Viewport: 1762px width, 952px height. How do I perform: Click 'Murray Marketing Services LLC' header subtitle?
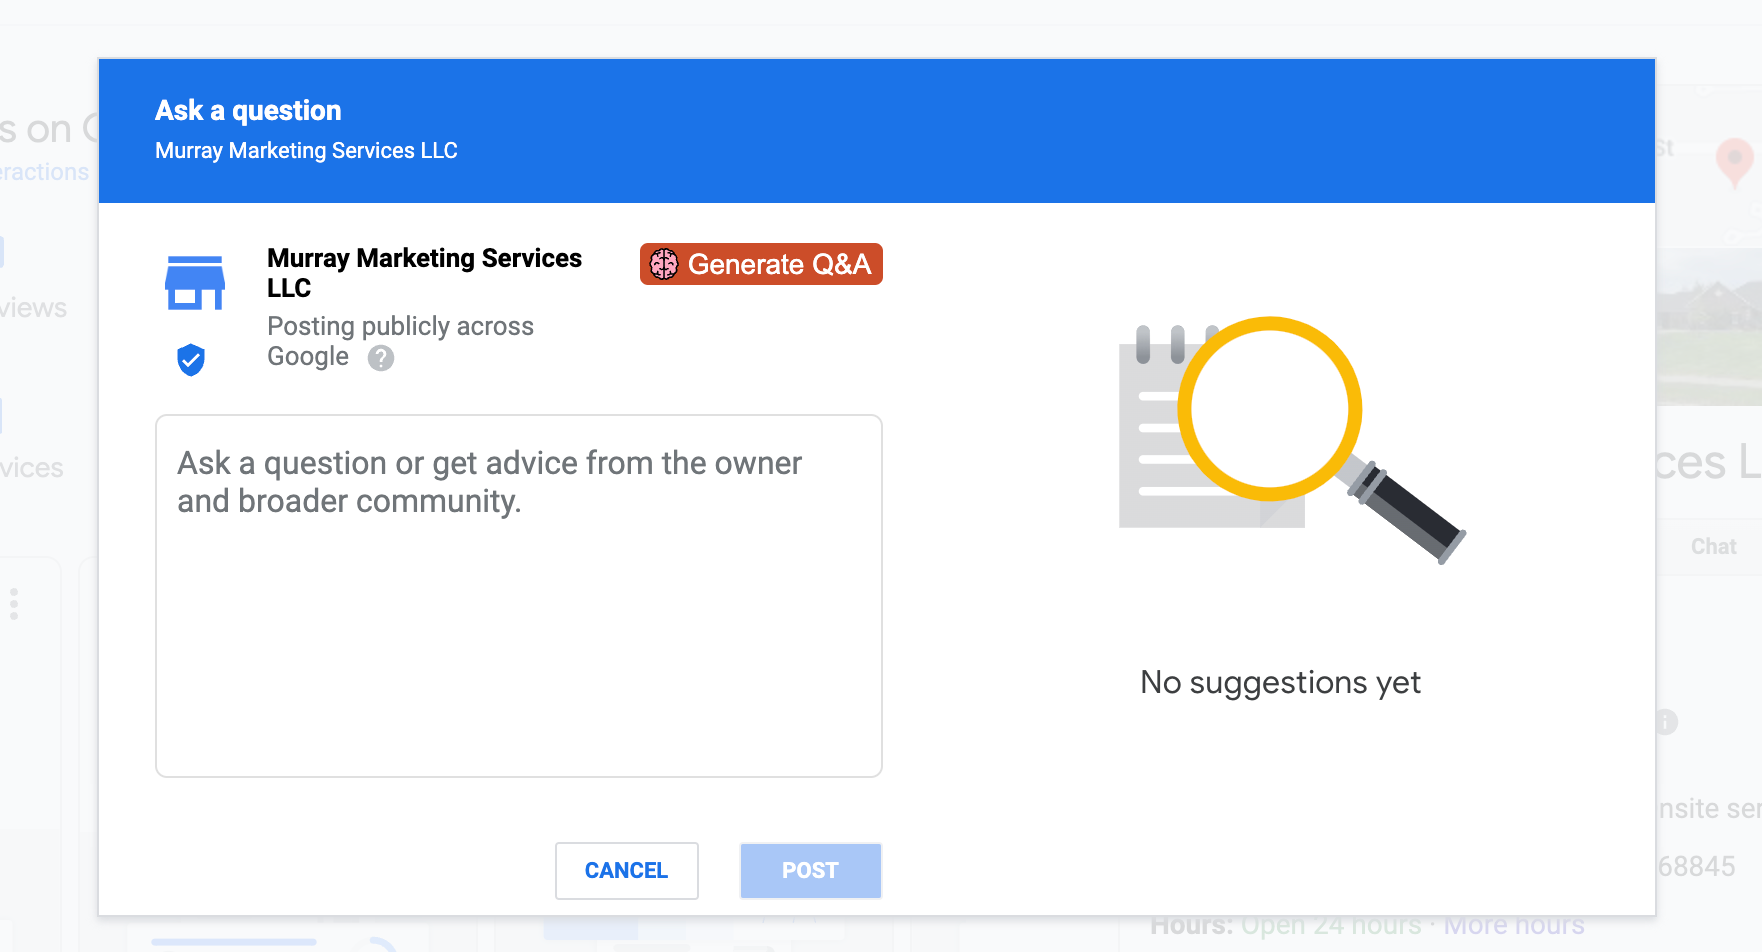(x=306, y=150)
